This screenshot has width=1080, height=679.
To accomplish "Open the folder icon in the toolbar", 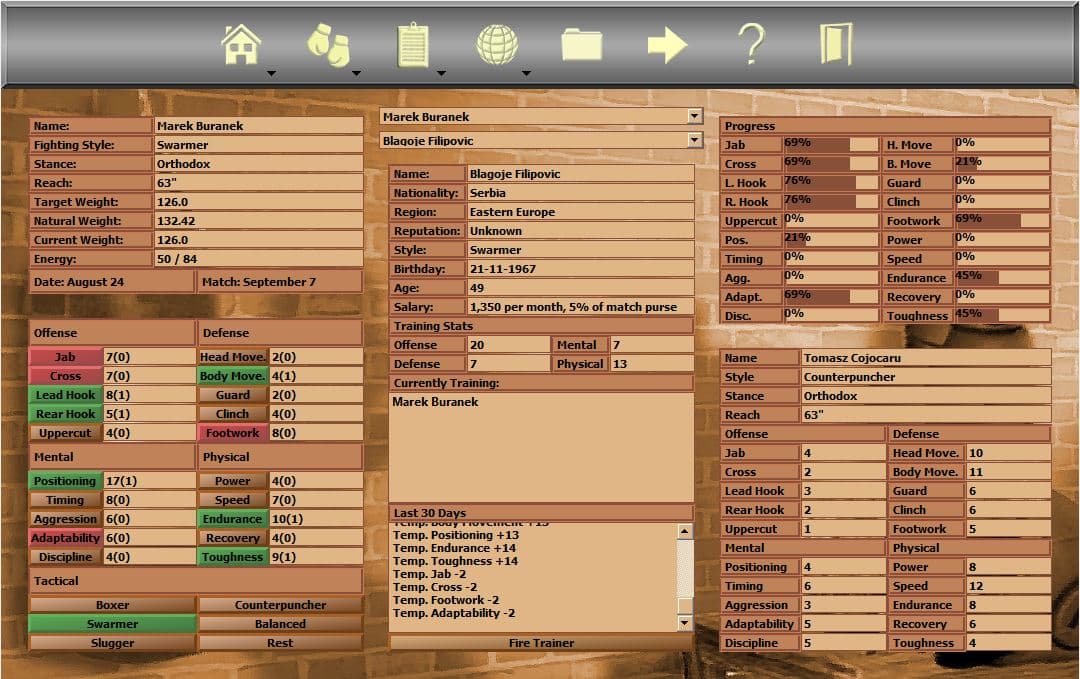I will pyautogui.click(x=583, y=43).
